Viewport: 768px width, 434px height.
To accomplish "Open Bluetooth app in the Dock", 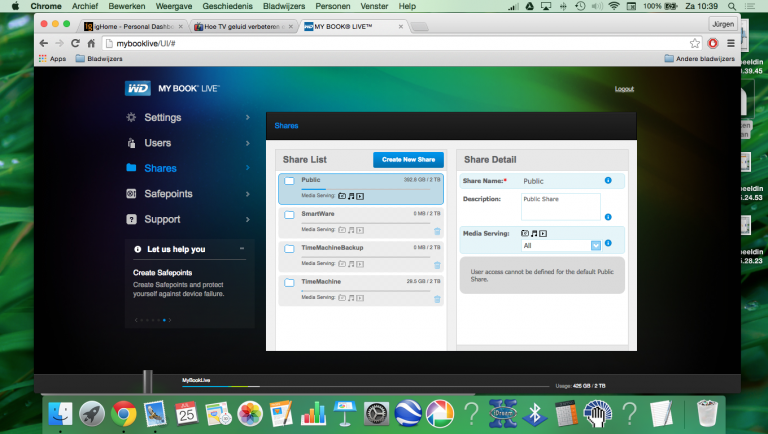I will coord(534,413).
